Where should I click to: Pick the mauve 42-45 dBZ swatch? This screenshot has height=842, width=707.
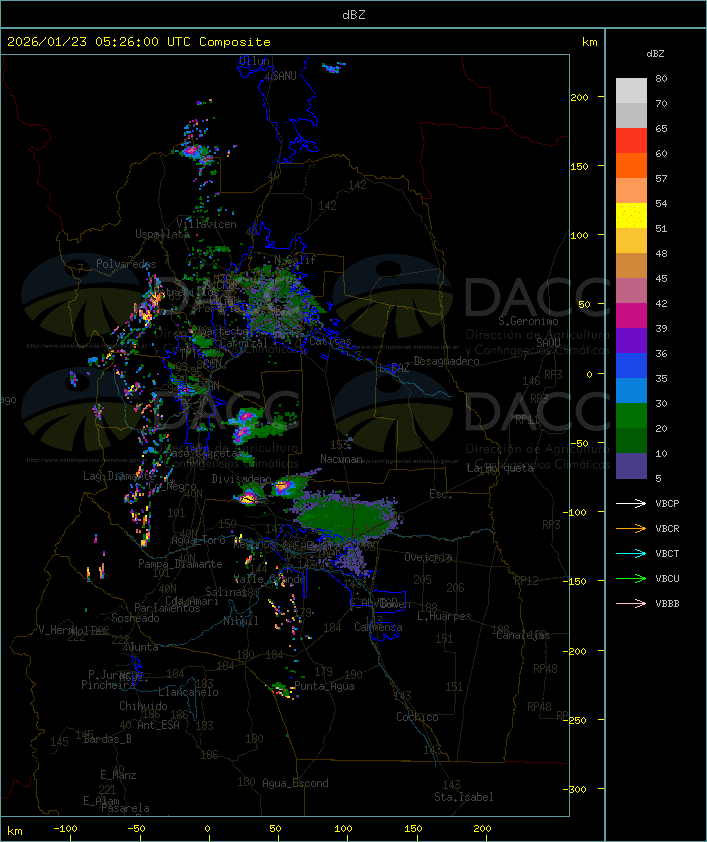(x=631, y=291)
